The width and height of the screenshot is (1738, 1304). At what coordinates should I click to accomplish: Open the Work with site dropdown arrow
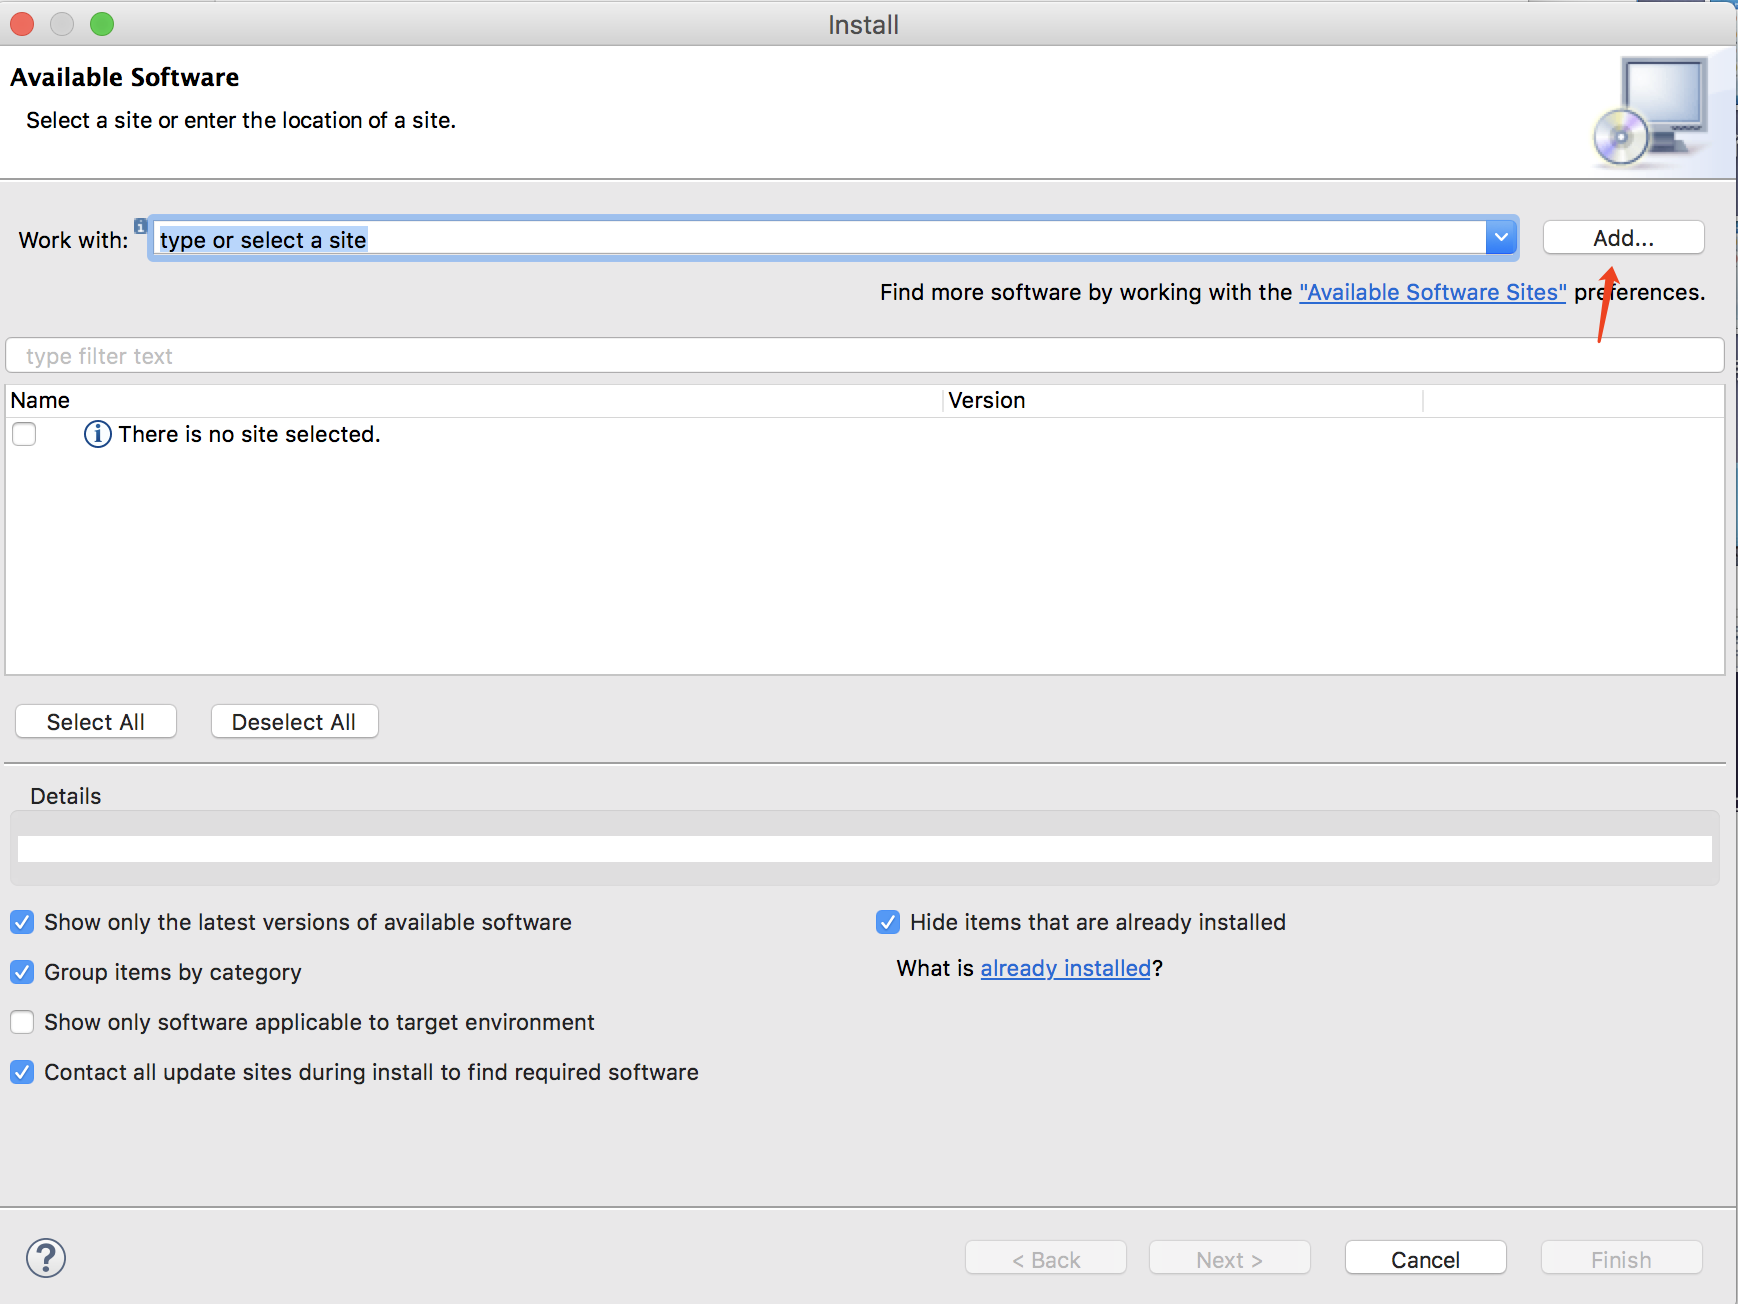(1500, 238)
